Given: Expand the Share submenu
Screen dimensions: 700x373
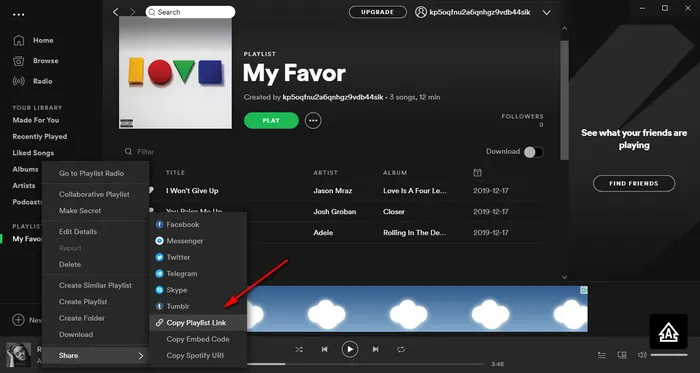Looking at the screenshot, I should tap(96, 356).
